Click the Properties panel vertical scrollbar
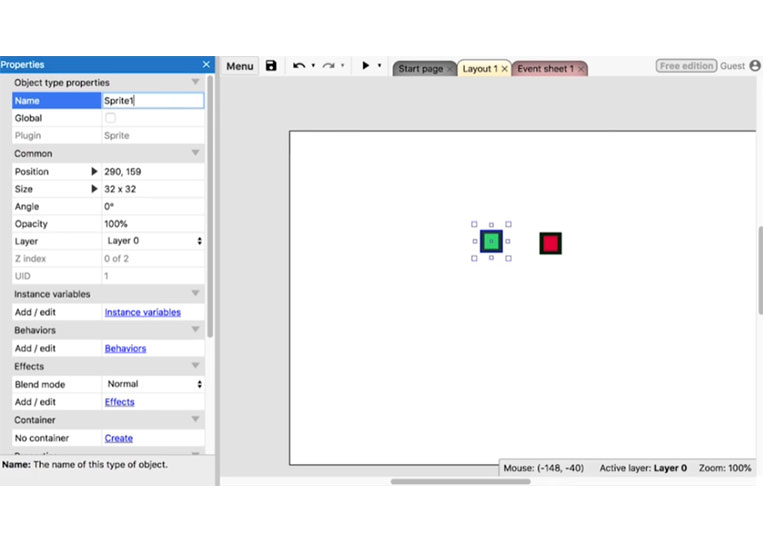The width and height of the screenshot is (763, 541). tap(210, 206)
